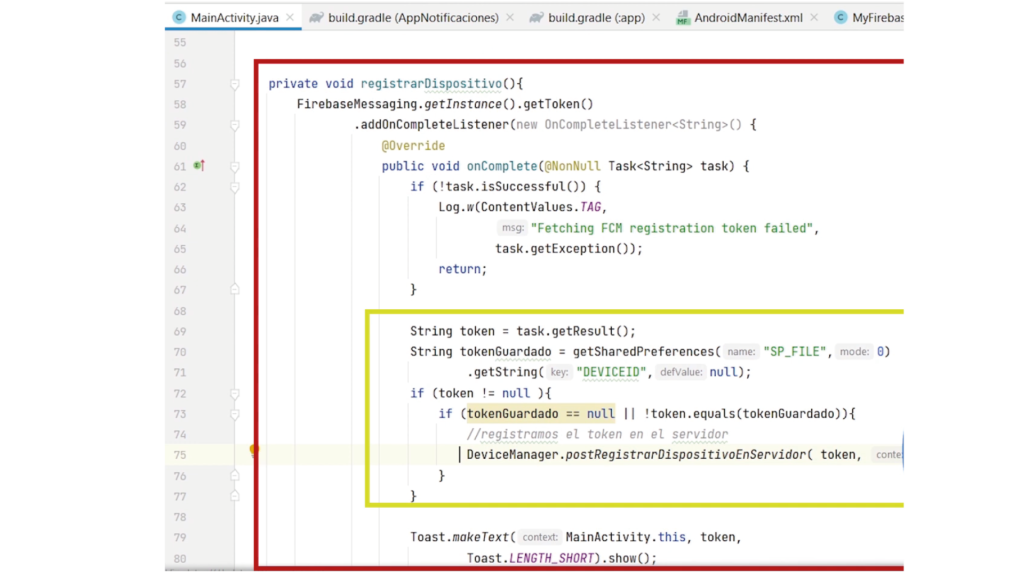Click the intention lightbulb on line 75
The image size is (1024, 576).
coord(253,451)
